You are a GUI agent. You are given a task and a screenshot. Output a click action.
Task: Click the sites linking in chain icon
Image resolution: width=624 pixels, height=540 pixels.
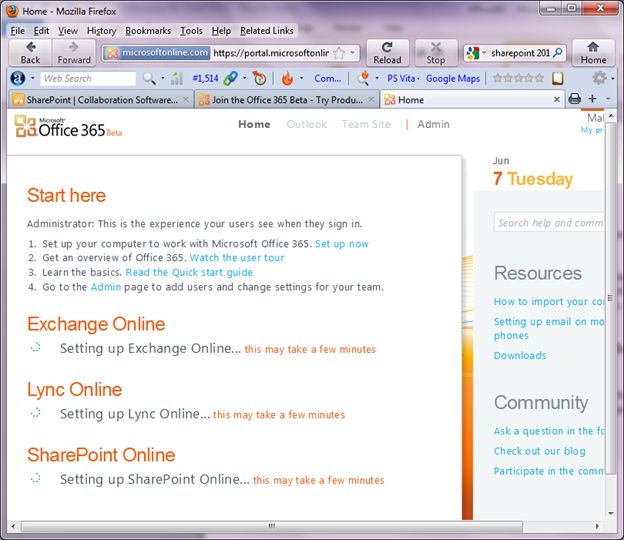click(230, 78)
